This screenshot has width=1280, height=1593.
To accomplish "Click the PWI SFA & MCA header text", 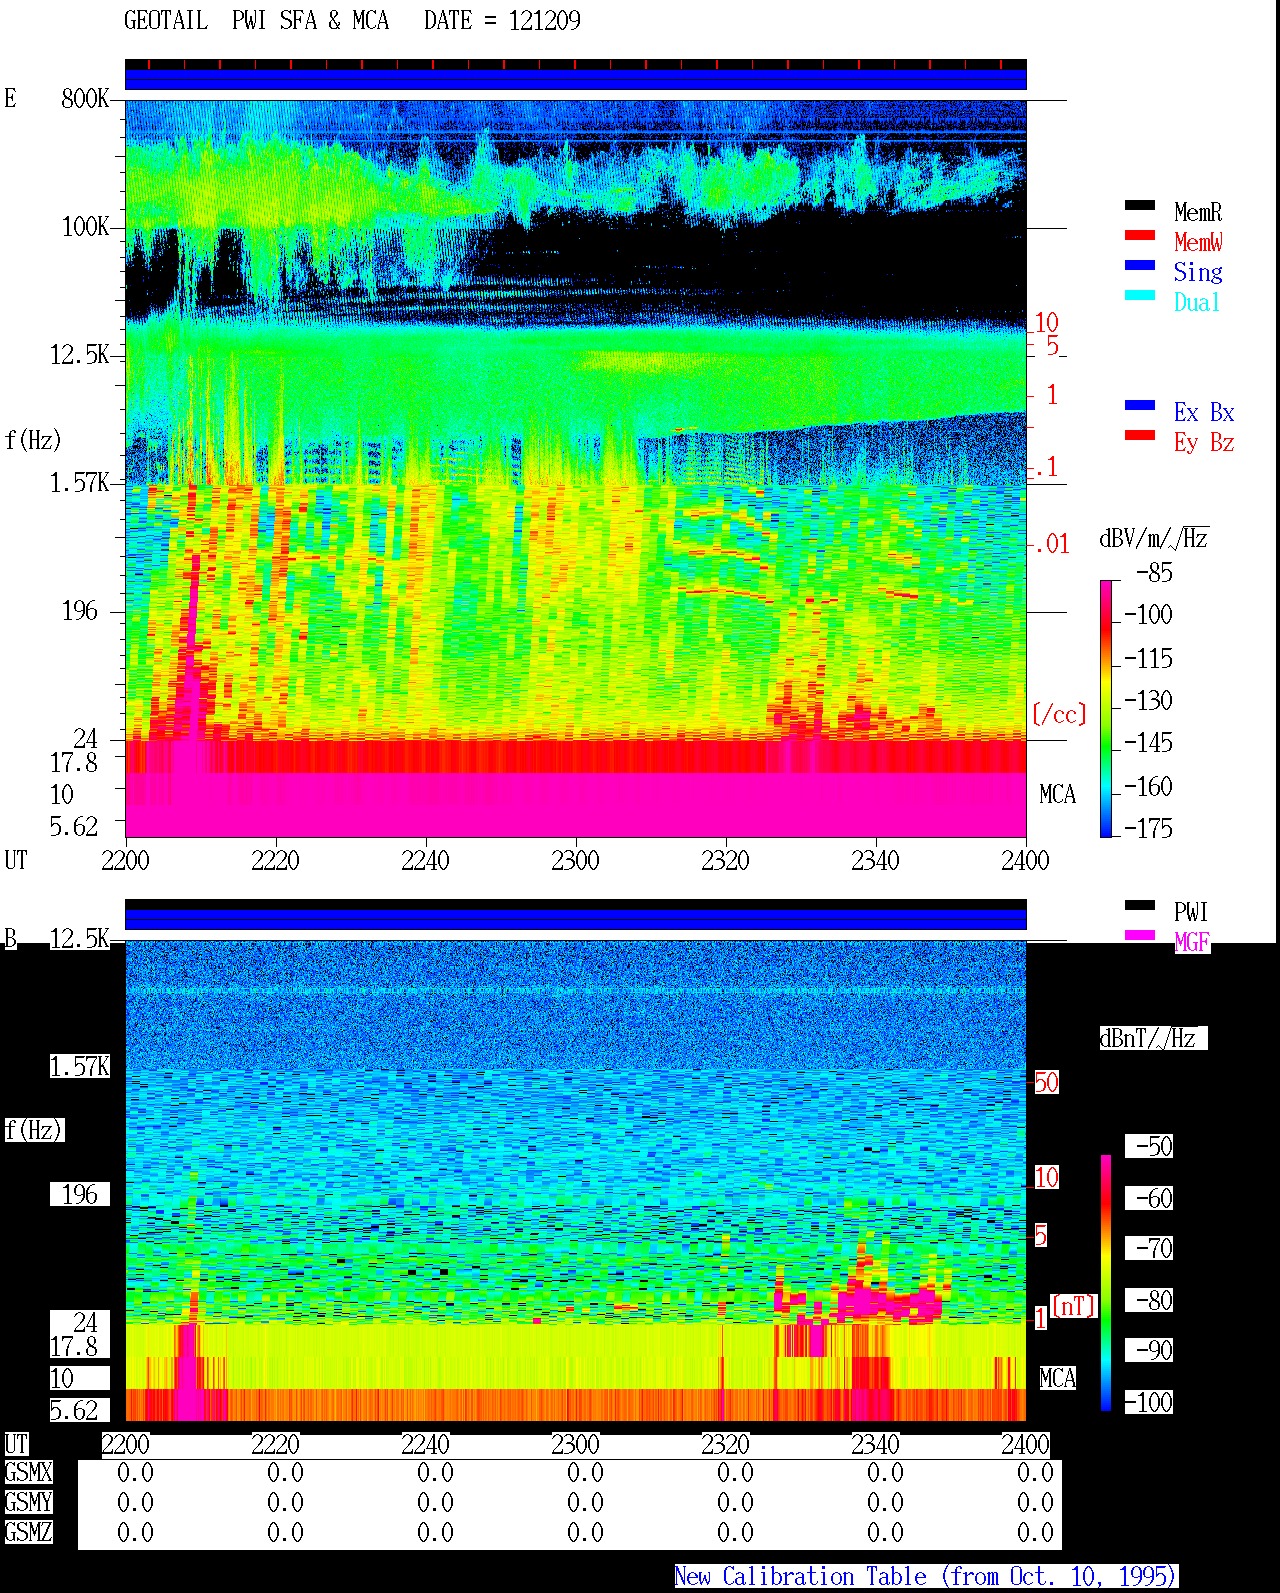I will pyautogui.click(x=310, y=21).
